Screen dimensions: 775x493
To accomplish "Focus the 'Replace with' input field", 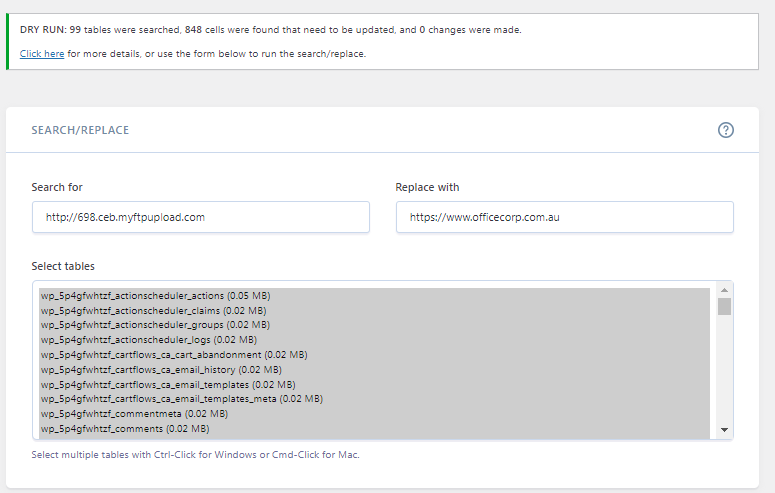I will pyautogui.click(x=564, y=217).
